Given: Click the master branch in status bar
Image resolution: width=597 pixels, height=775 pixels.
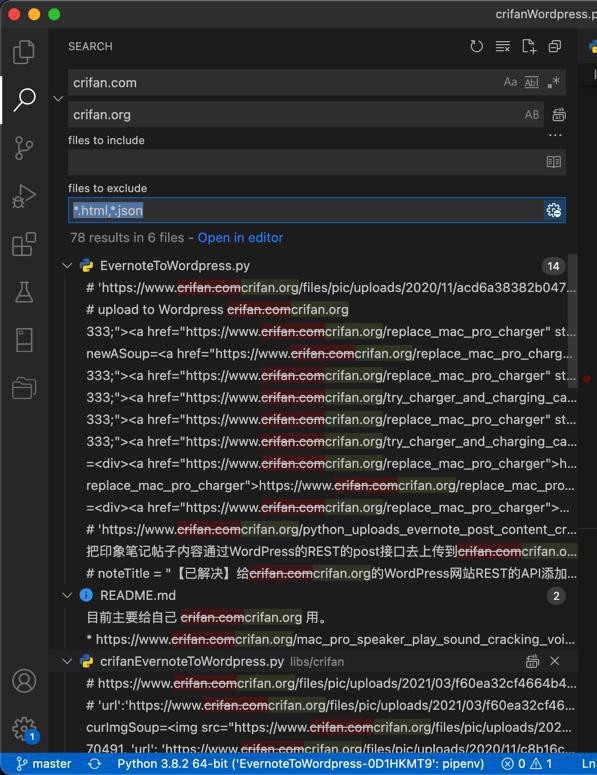Looking at the screenshot, I should (x=44, y=764).
